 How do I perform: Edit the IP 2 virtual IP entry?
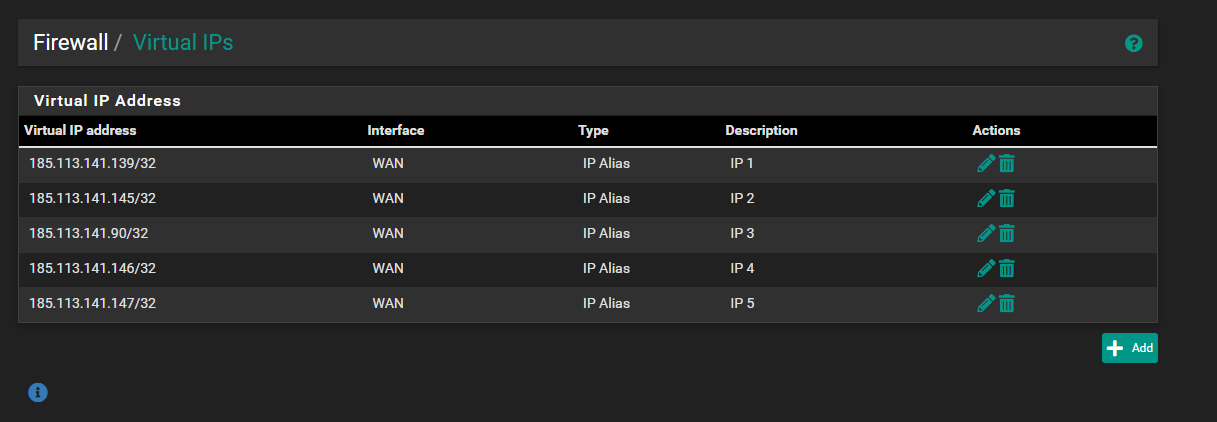pyautogui.click(x=985, y=199)
